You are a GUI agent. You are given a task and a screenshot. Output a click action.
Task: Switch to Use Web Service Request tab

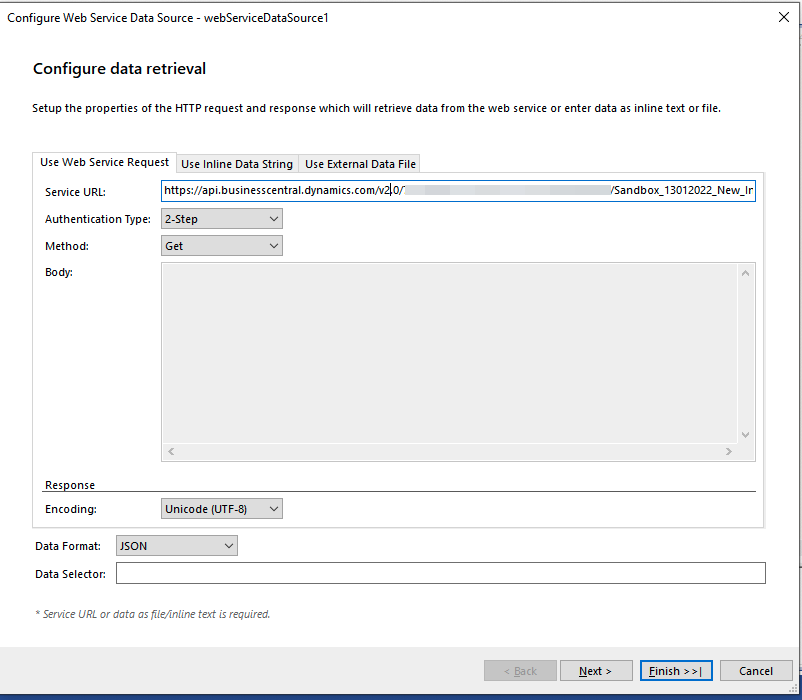click(x=104, y=162)
